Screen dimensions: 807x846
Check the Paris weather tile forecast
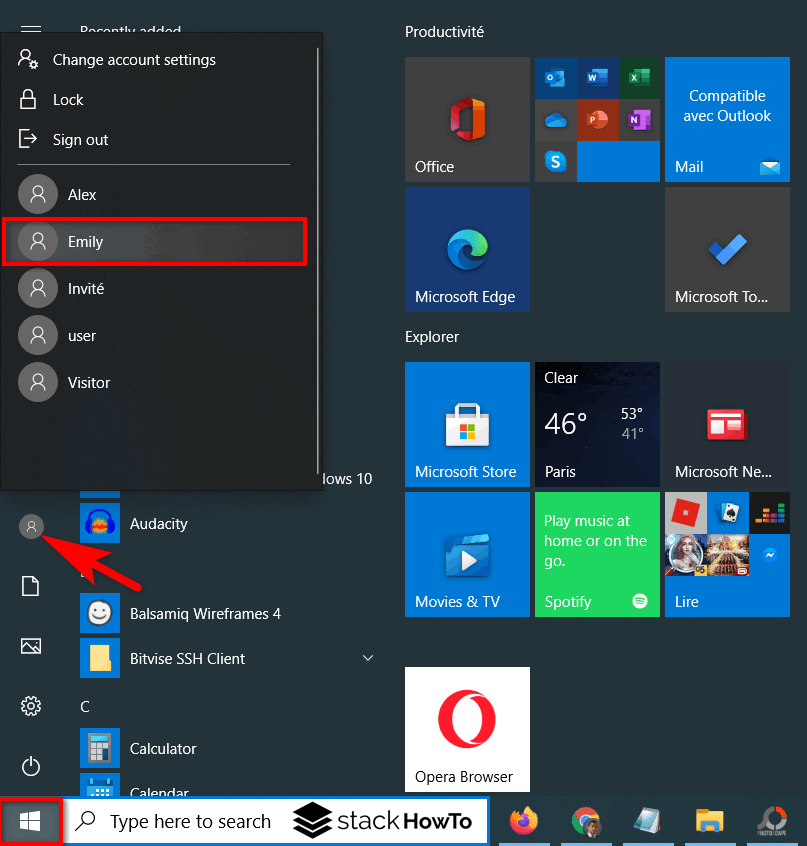point(597,425)
